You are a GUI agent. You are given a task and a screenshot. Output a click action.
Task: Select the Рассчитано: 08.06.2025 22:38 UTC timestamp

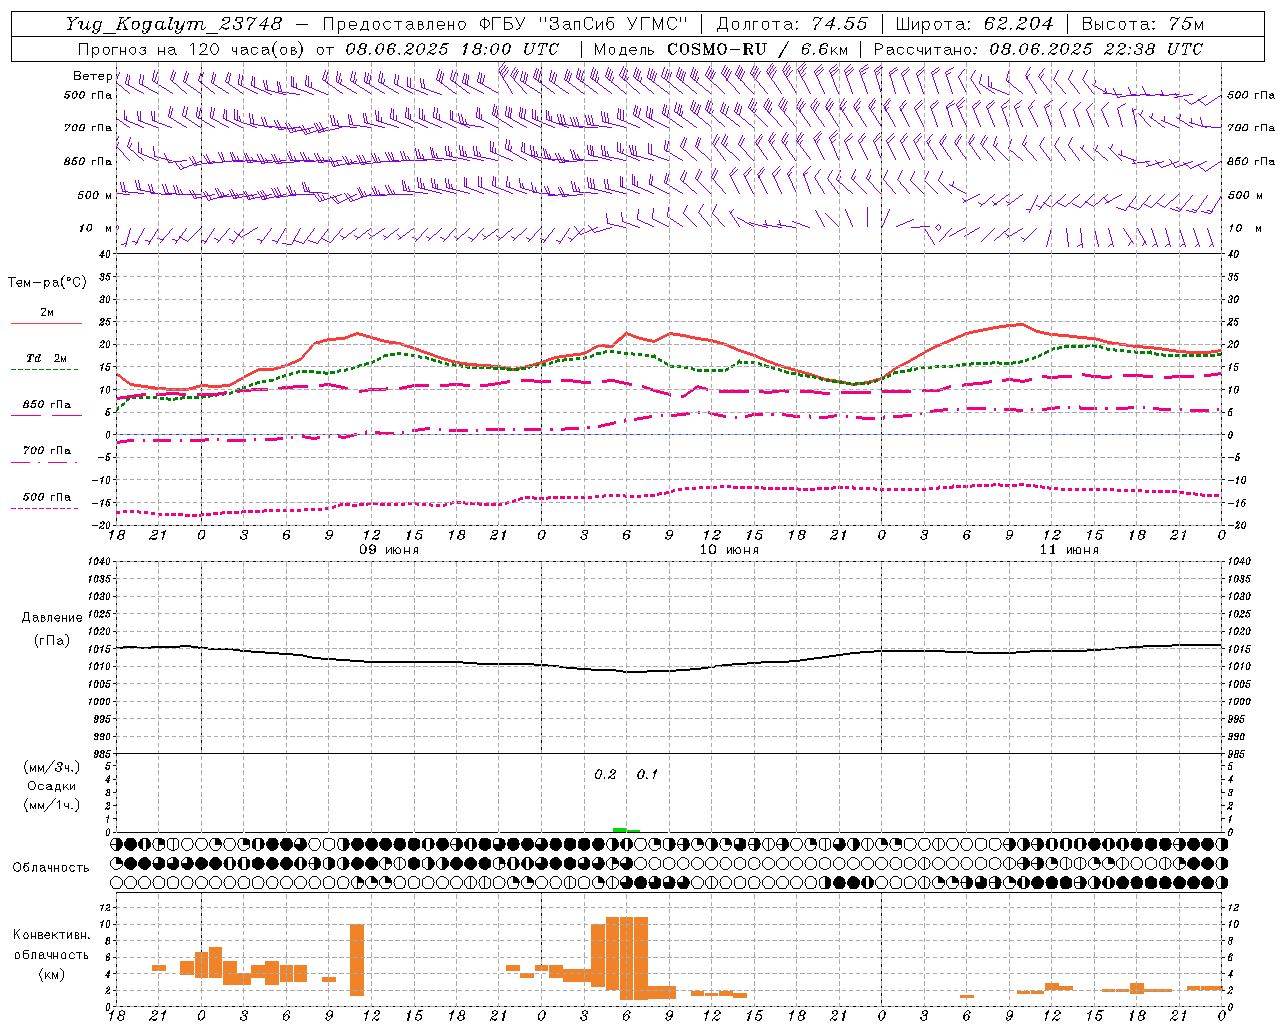coord(1038,49)
